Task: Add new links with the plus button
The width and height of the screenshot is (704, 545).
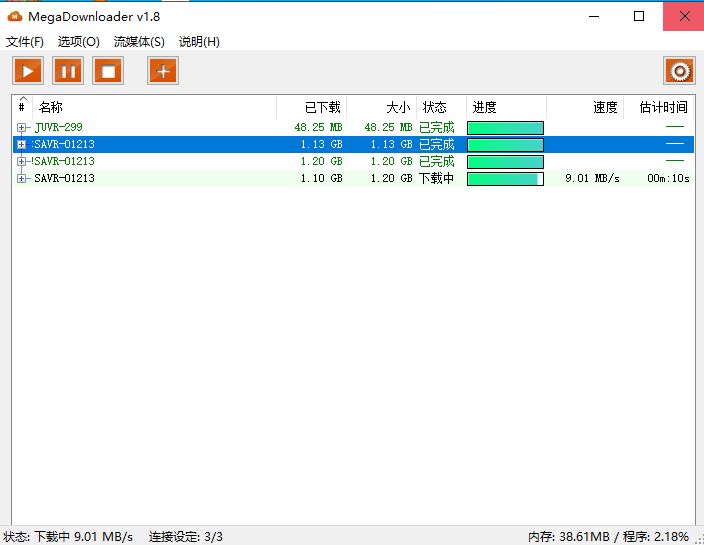Action: coord(163,71)
